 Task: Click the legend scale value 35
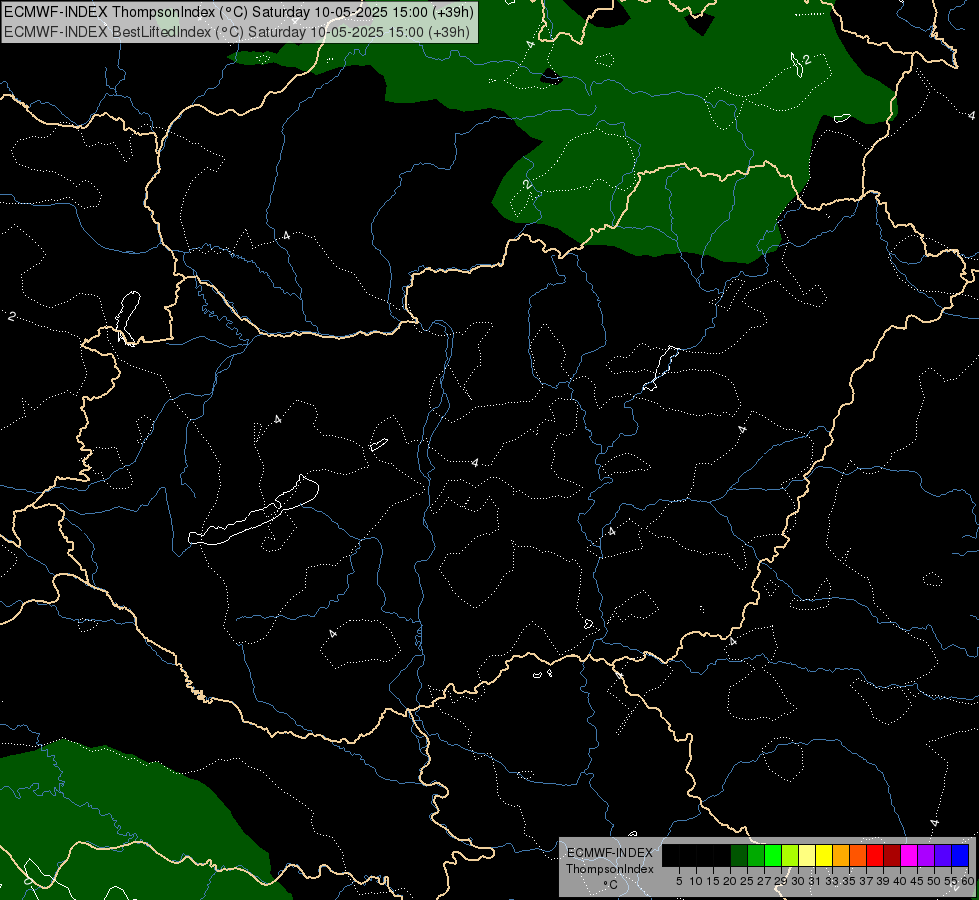tap(849, 881)
